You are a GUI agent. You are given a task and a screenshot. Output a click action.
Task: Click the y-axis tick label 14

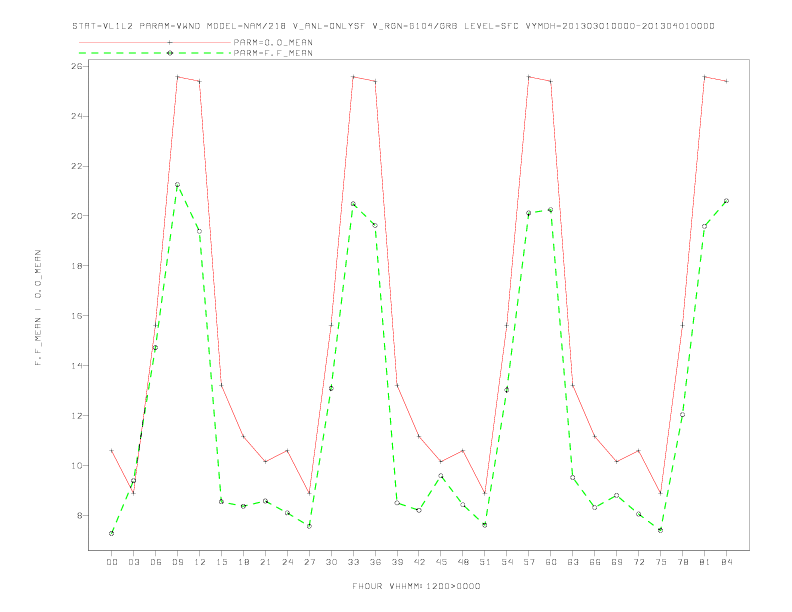pos(77,366)
